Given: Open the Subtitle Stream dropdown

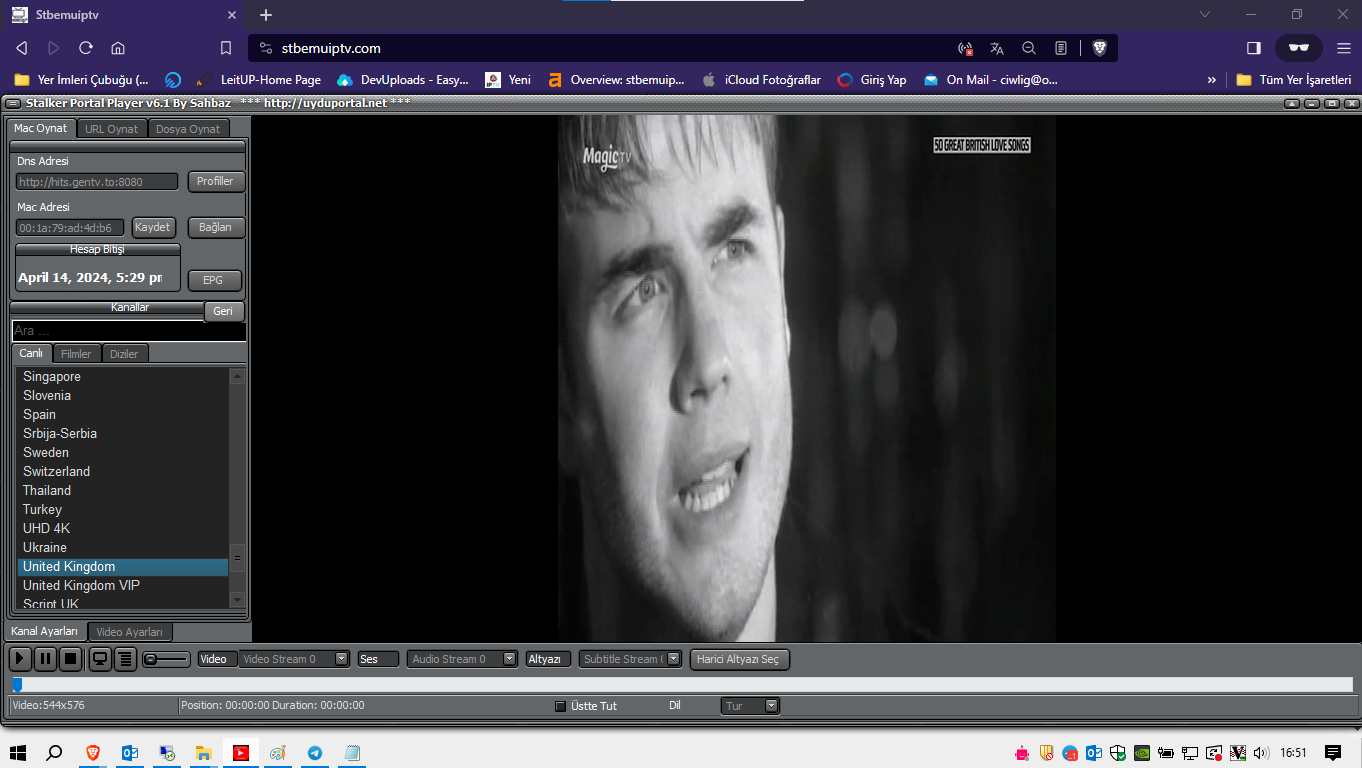Looking at the screenshot, I should pos(630,659).
